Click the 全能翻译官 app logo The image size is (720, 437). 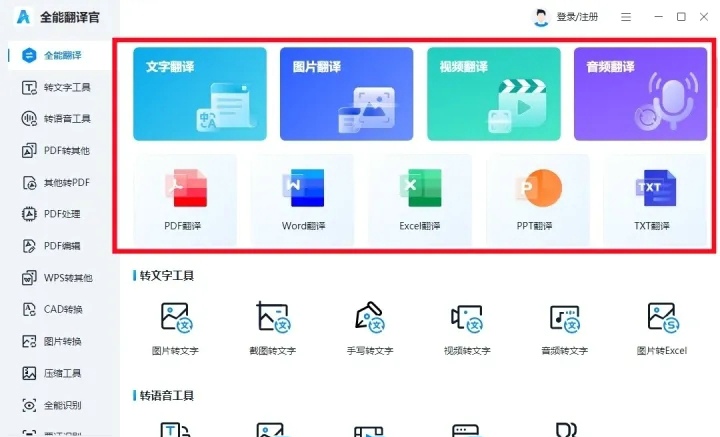coord(23,17)
